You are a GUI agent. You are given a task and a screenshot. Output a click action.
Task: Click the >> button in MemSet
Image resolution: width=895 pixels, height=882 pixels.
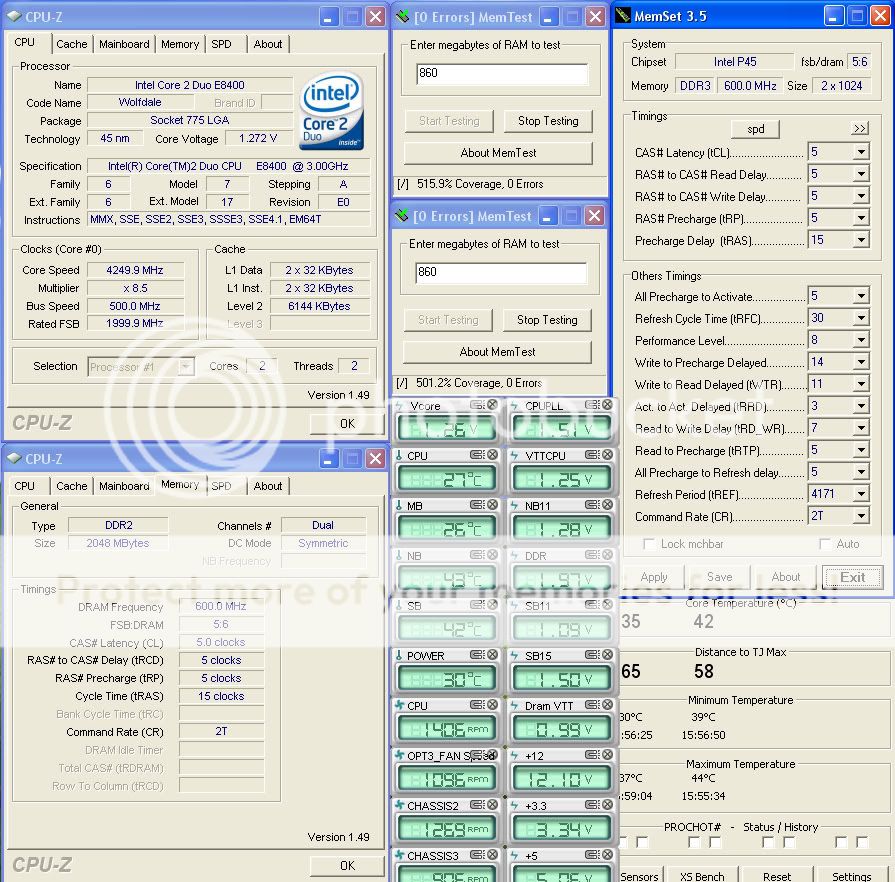860,128
